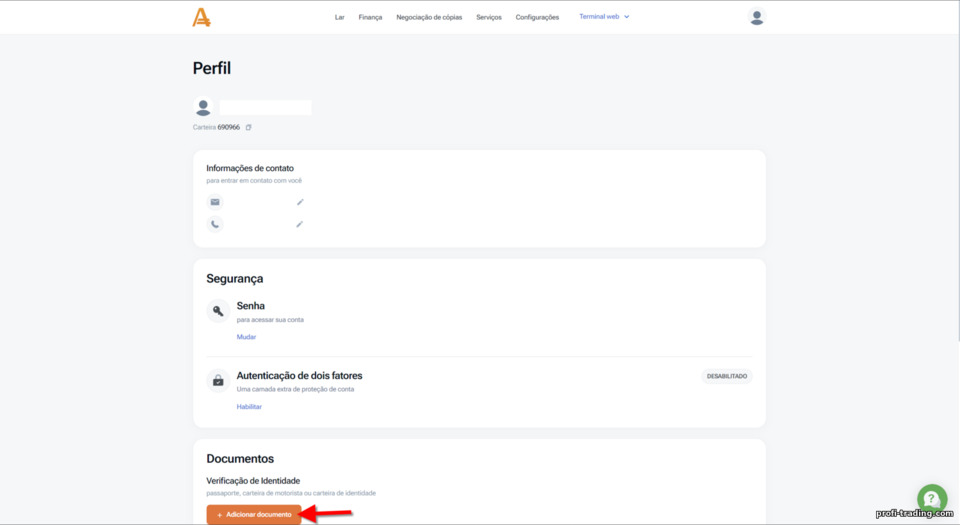Click the Perfil page heading
This screenshot has width=960, height=525.
[212, 68]
